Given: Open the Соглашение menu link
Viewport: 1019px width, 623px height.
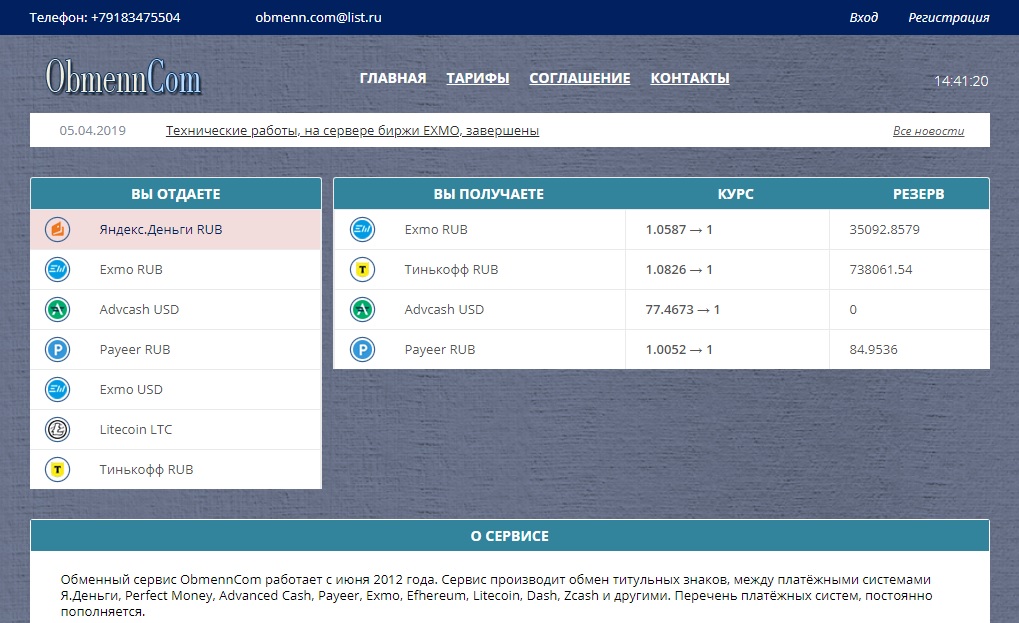Looking at the screenshot, I should 580,78.
